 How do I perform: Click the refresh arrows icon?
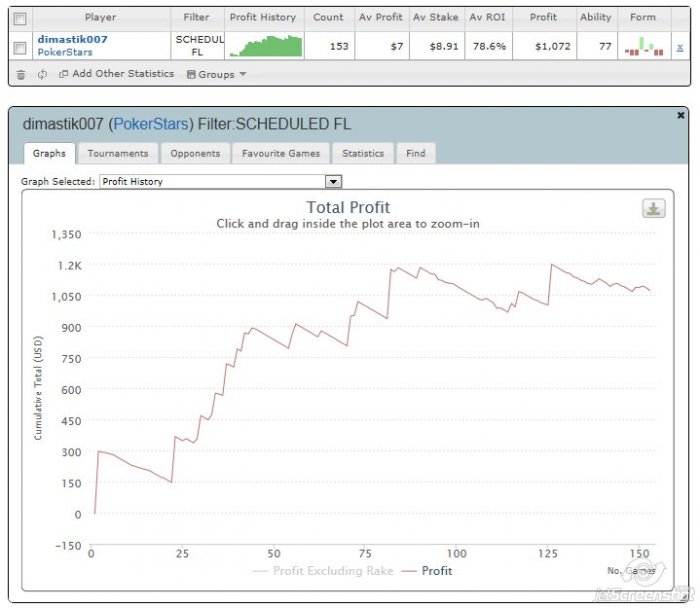click(x=42, y=75)
